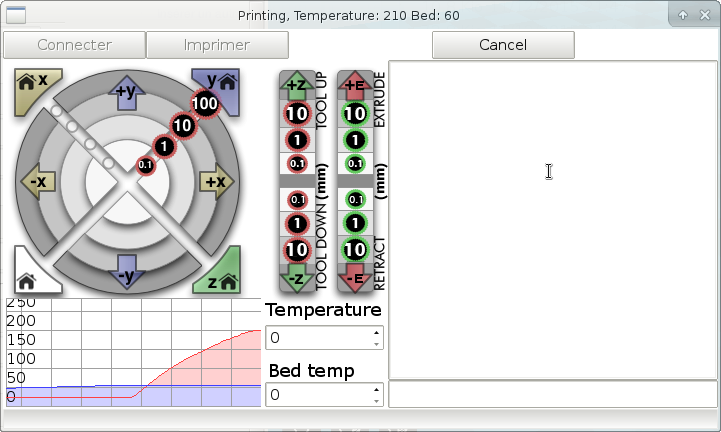This screenshot has width=721, height=432.
Task: Retract 0.1 mm of filament
Action: pyautogui.click(x=355, y=200)
